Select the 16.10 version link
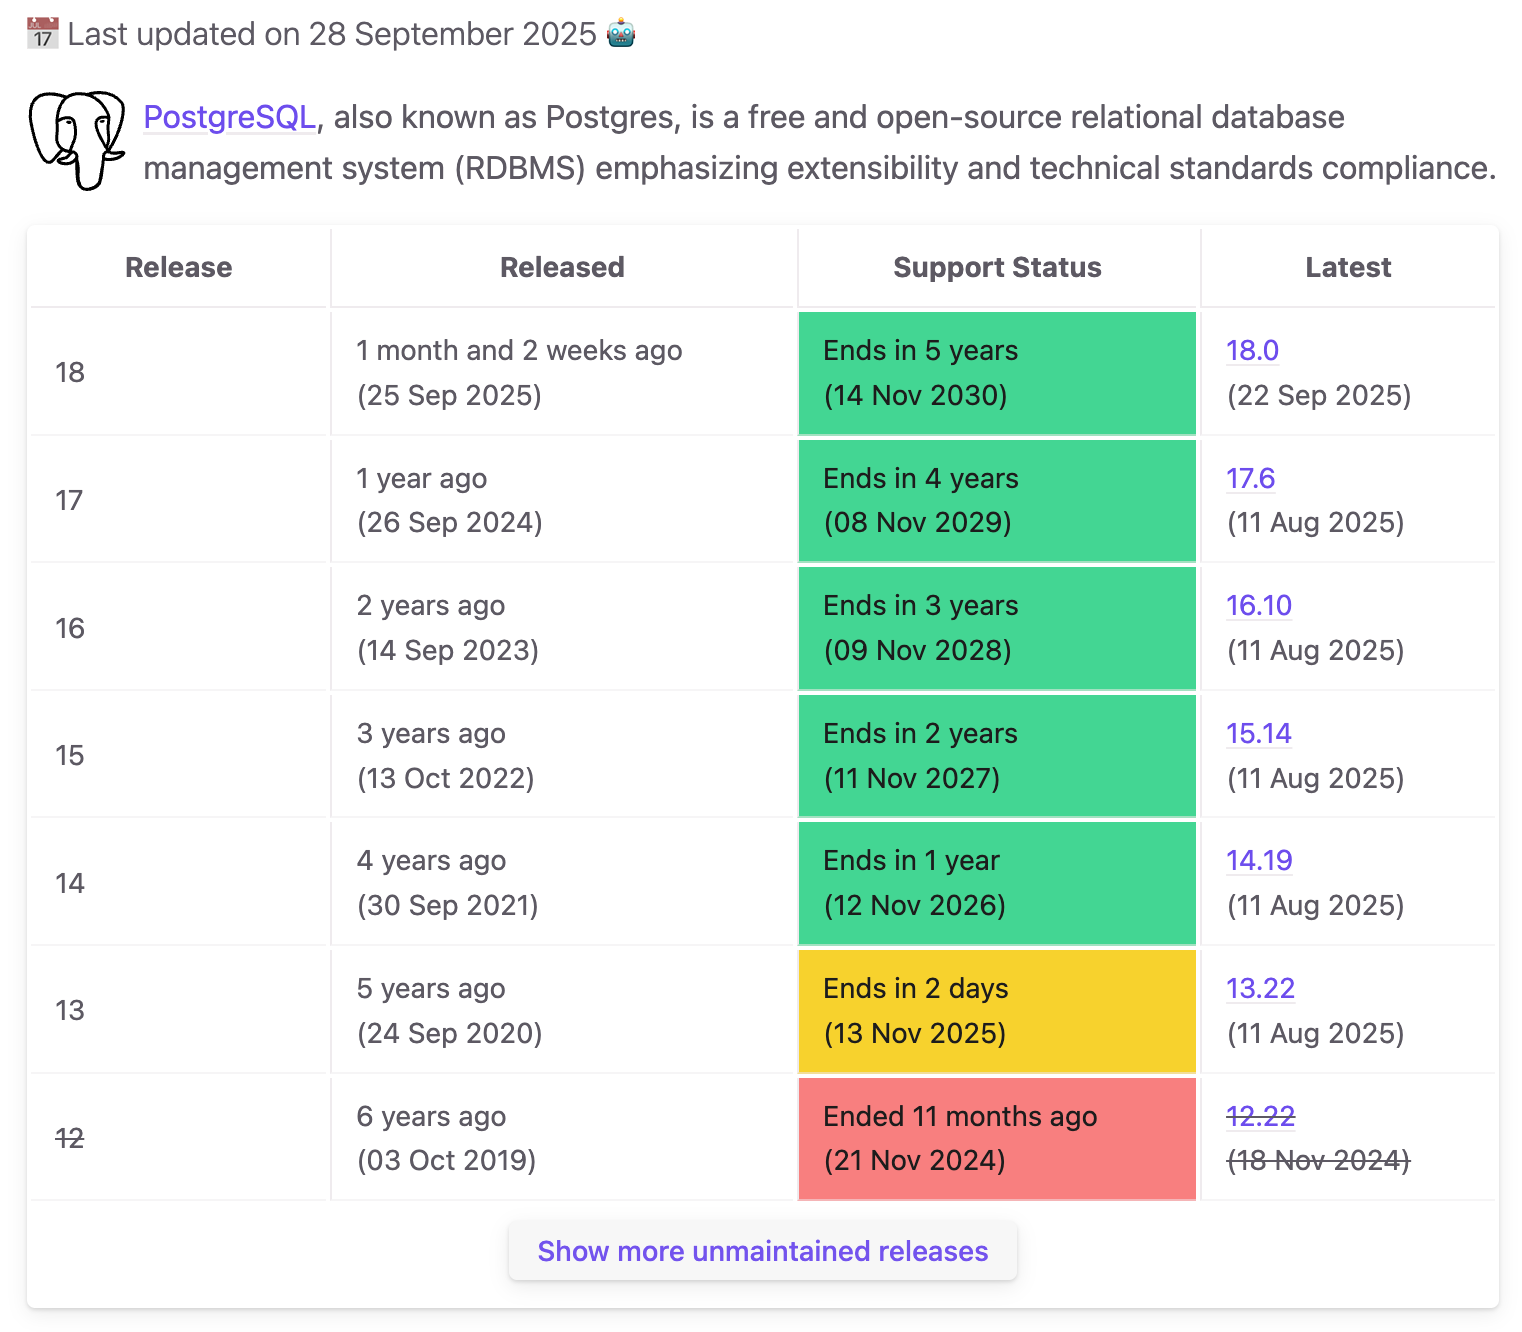 coord(1259,606)
